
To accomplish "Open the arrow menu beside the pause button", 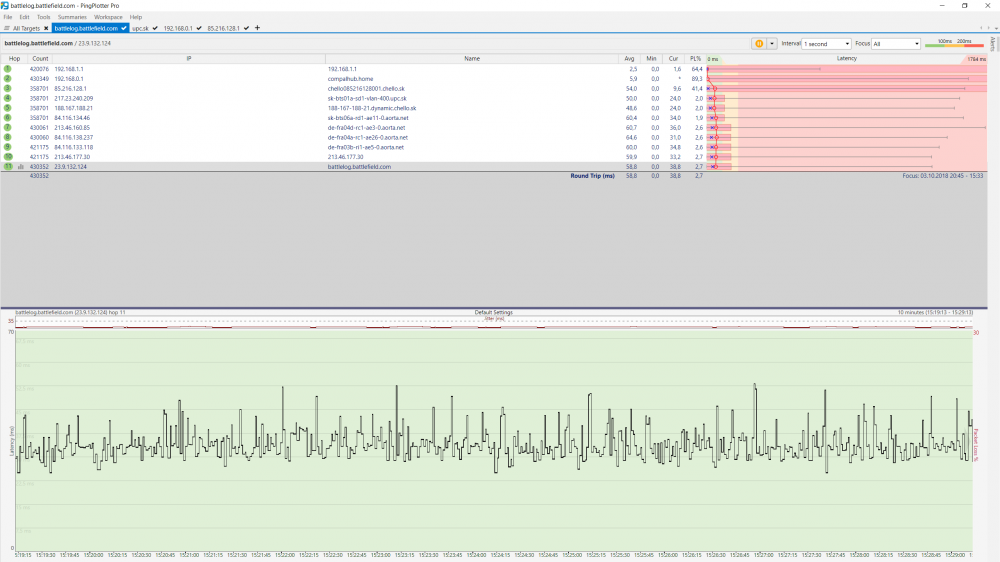I will (x=772, y=43).
